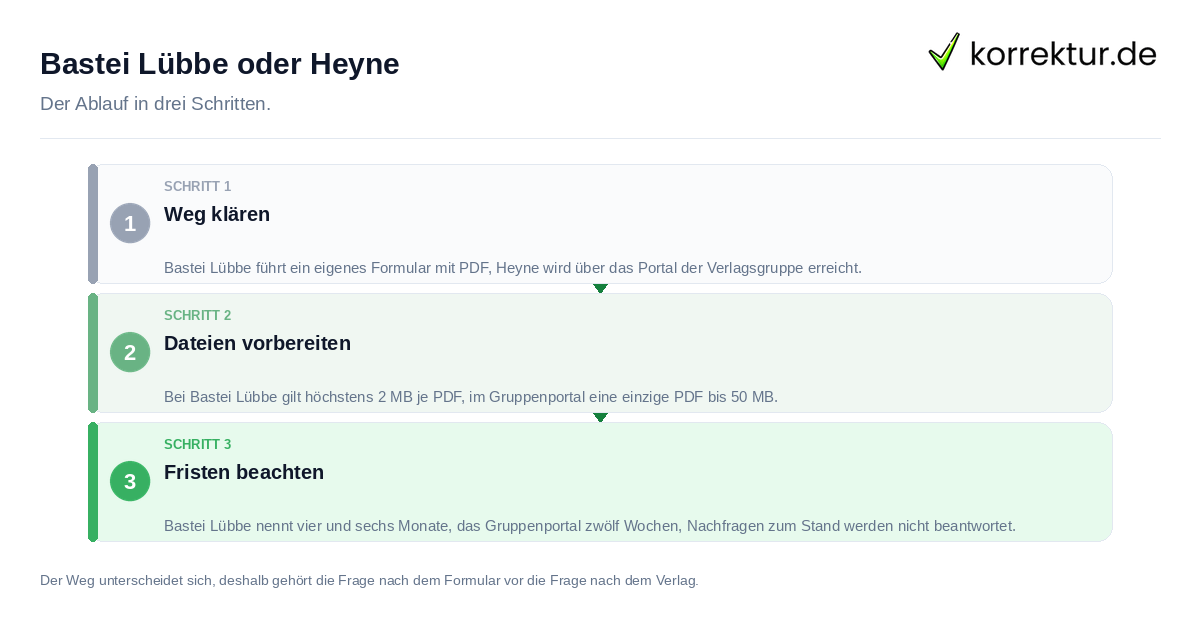Click the green checkmark in the logo

tap(944, 52)
